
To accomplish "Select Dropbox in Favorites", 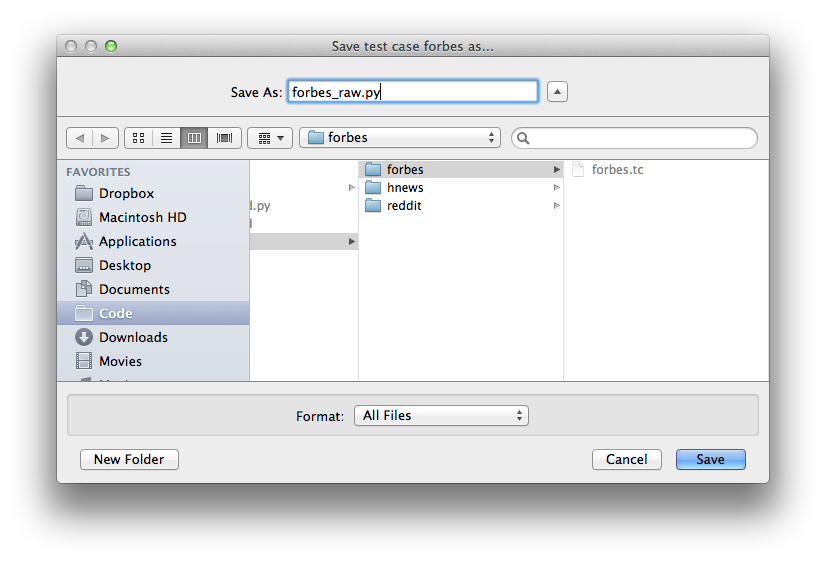I will coord(153,193).
